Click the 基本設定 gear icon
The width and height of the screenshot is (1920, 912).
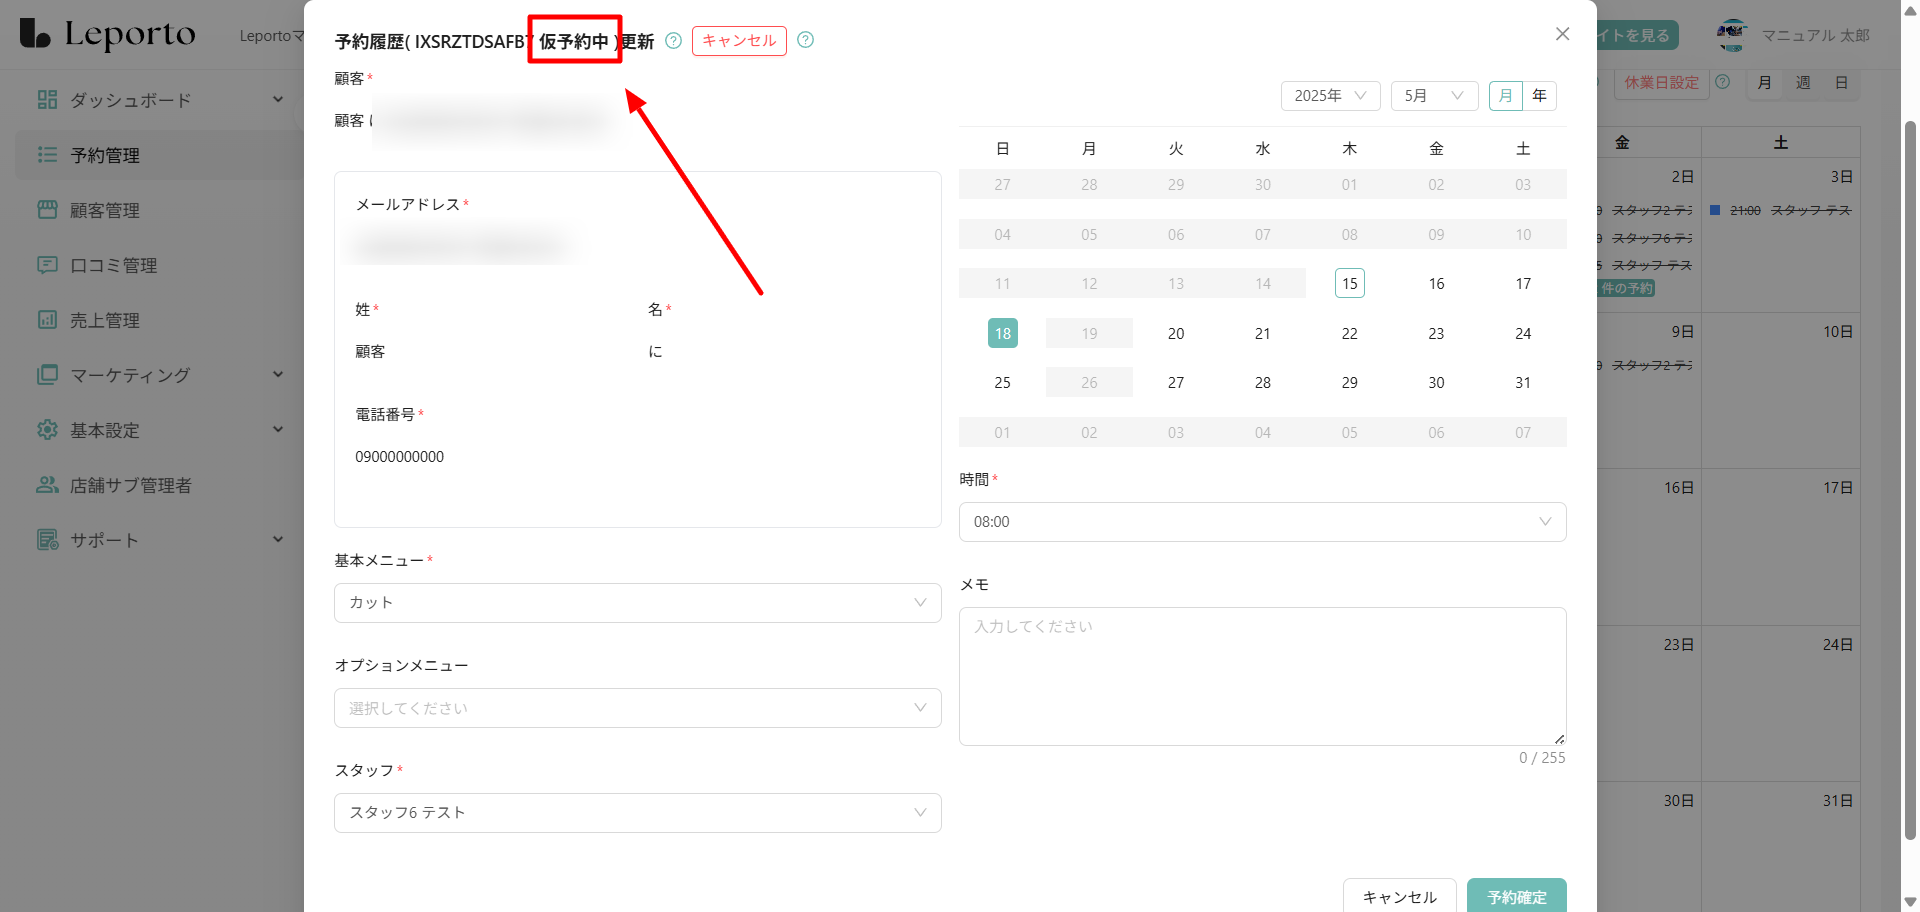(x=47, y=430)
